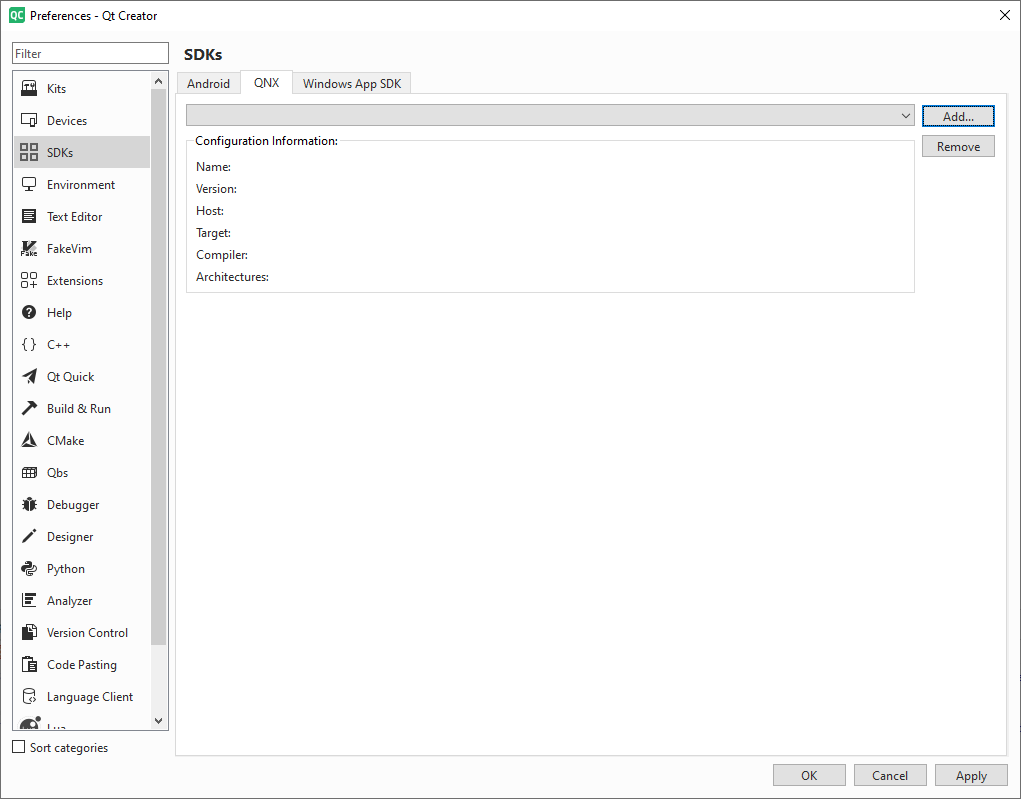
Task: Close the Preferences window
Action: 1005,15
